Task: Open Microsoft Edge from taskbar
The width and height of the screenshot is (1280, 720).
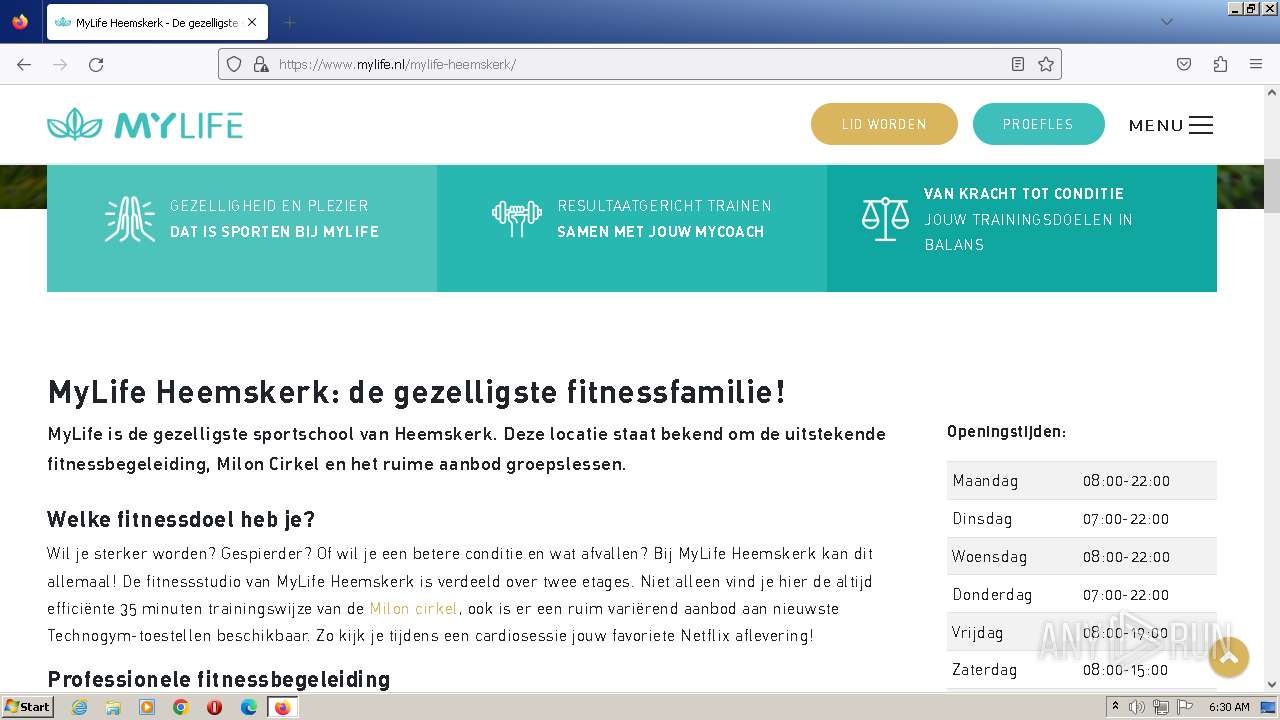Action: click(249, 707)
